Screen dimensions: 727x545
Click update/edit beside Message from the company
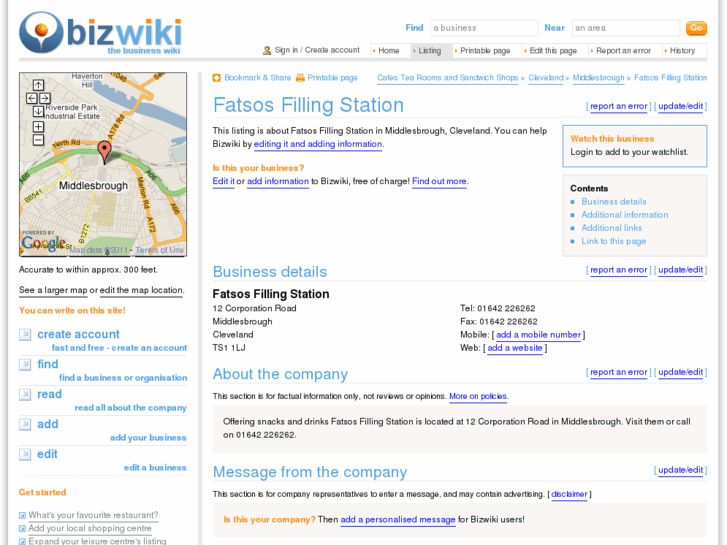(681, 470)
